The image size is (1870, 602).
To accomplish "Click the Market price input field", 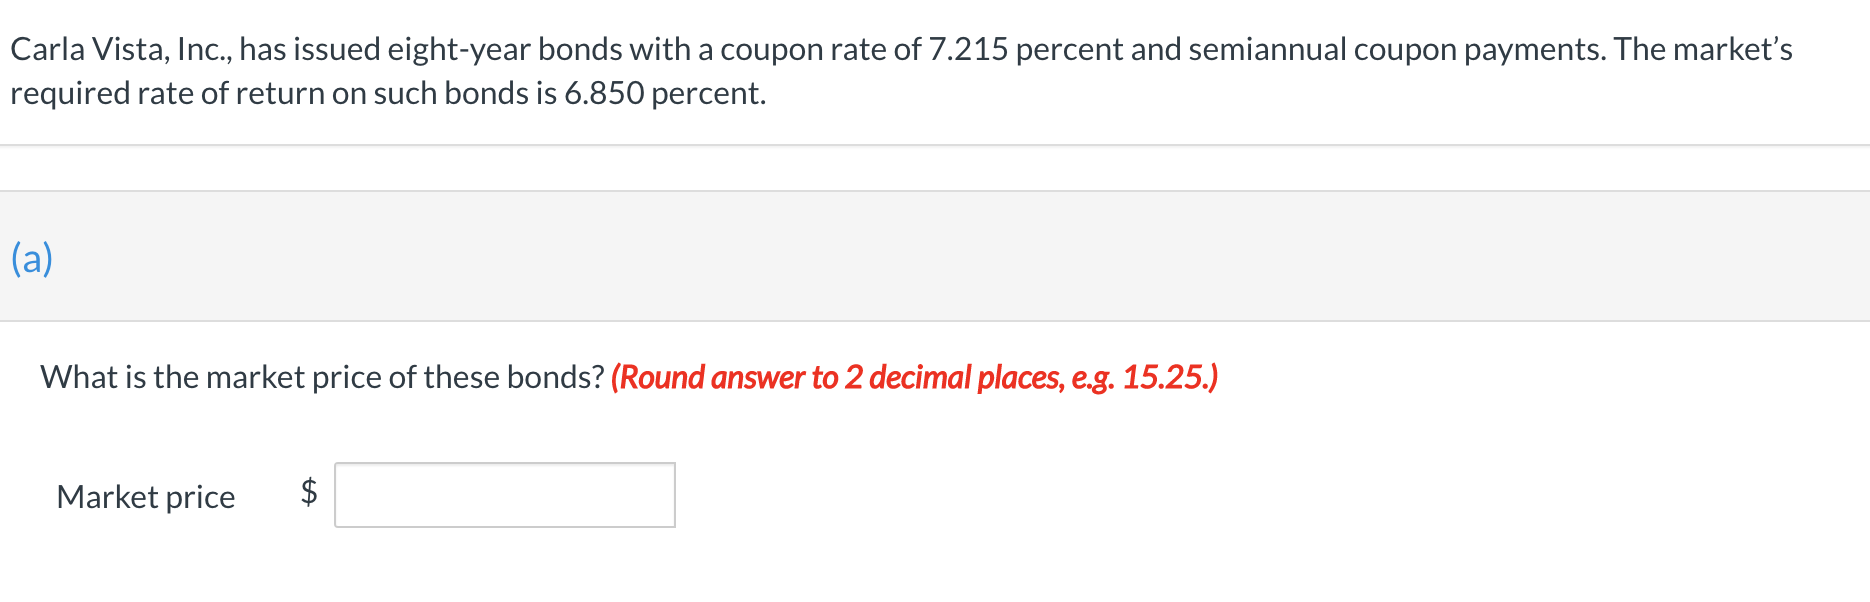I will point(505,495).
